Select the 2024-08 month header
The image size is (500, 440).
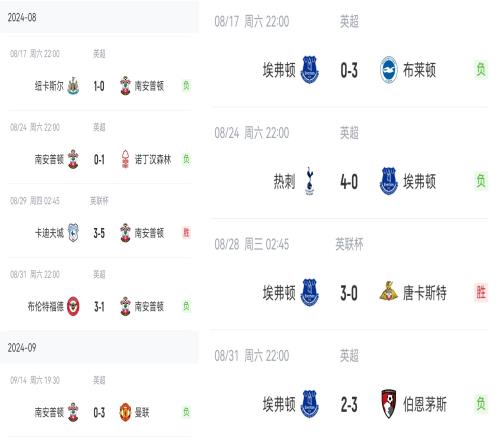point(99,17)
